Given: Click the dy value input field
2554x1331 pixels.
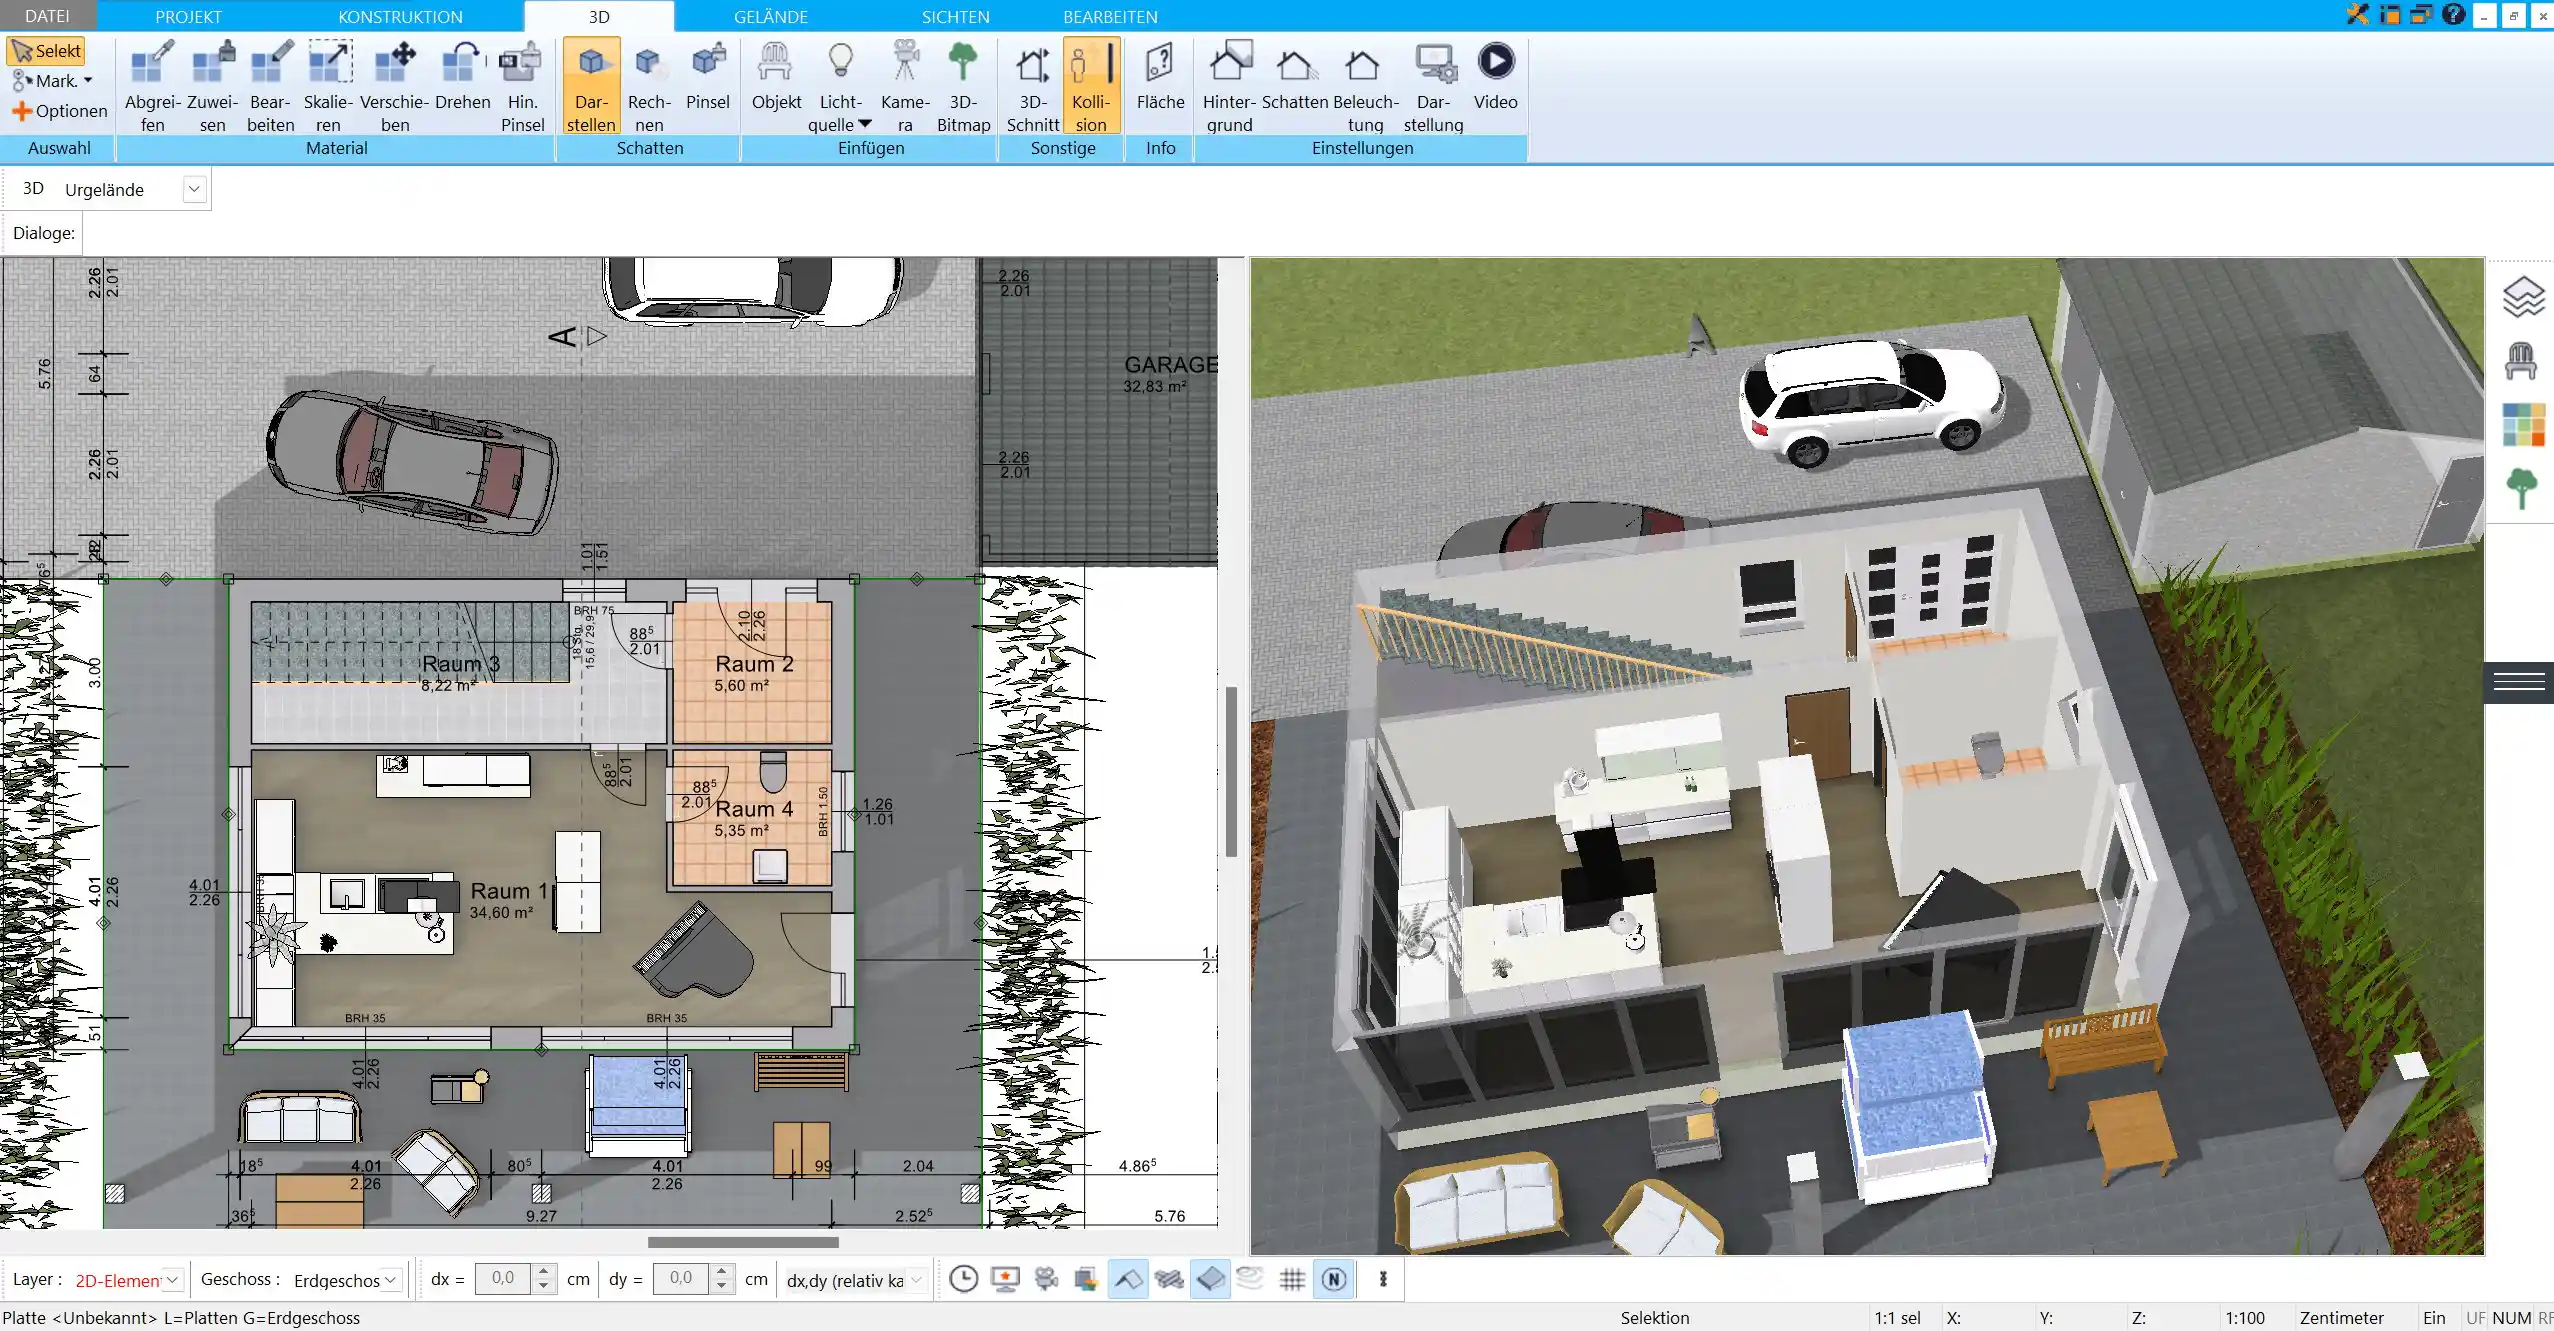Looking at the screenshot, I should click(x=681, y=1279).
